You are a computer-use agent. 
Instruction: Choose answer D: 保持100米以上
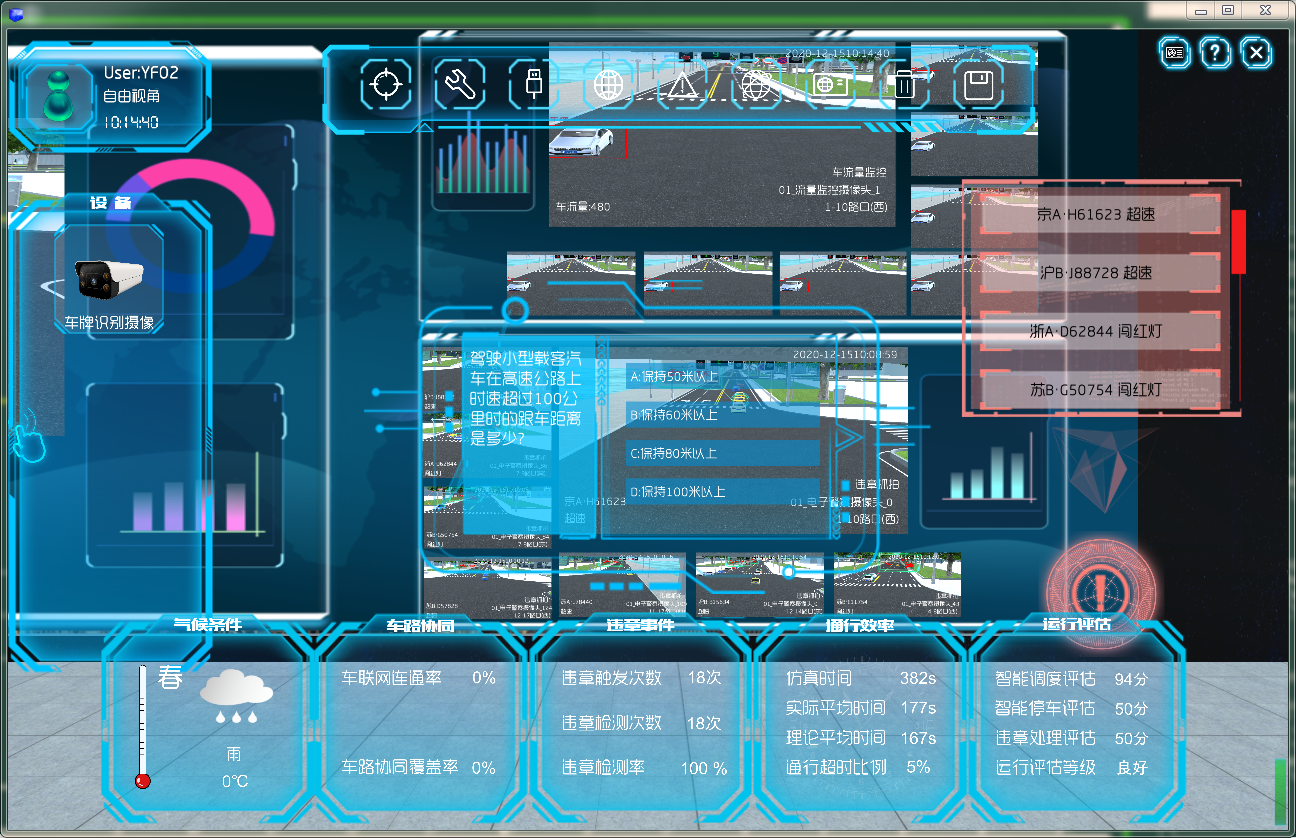point(722,492)
